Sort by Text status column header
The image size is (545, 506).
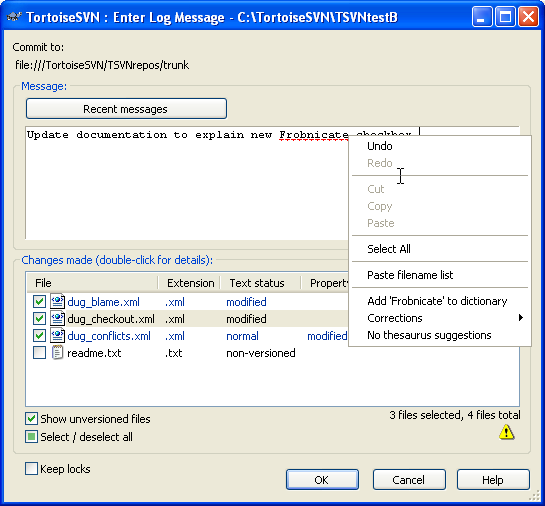coord(260,283)
